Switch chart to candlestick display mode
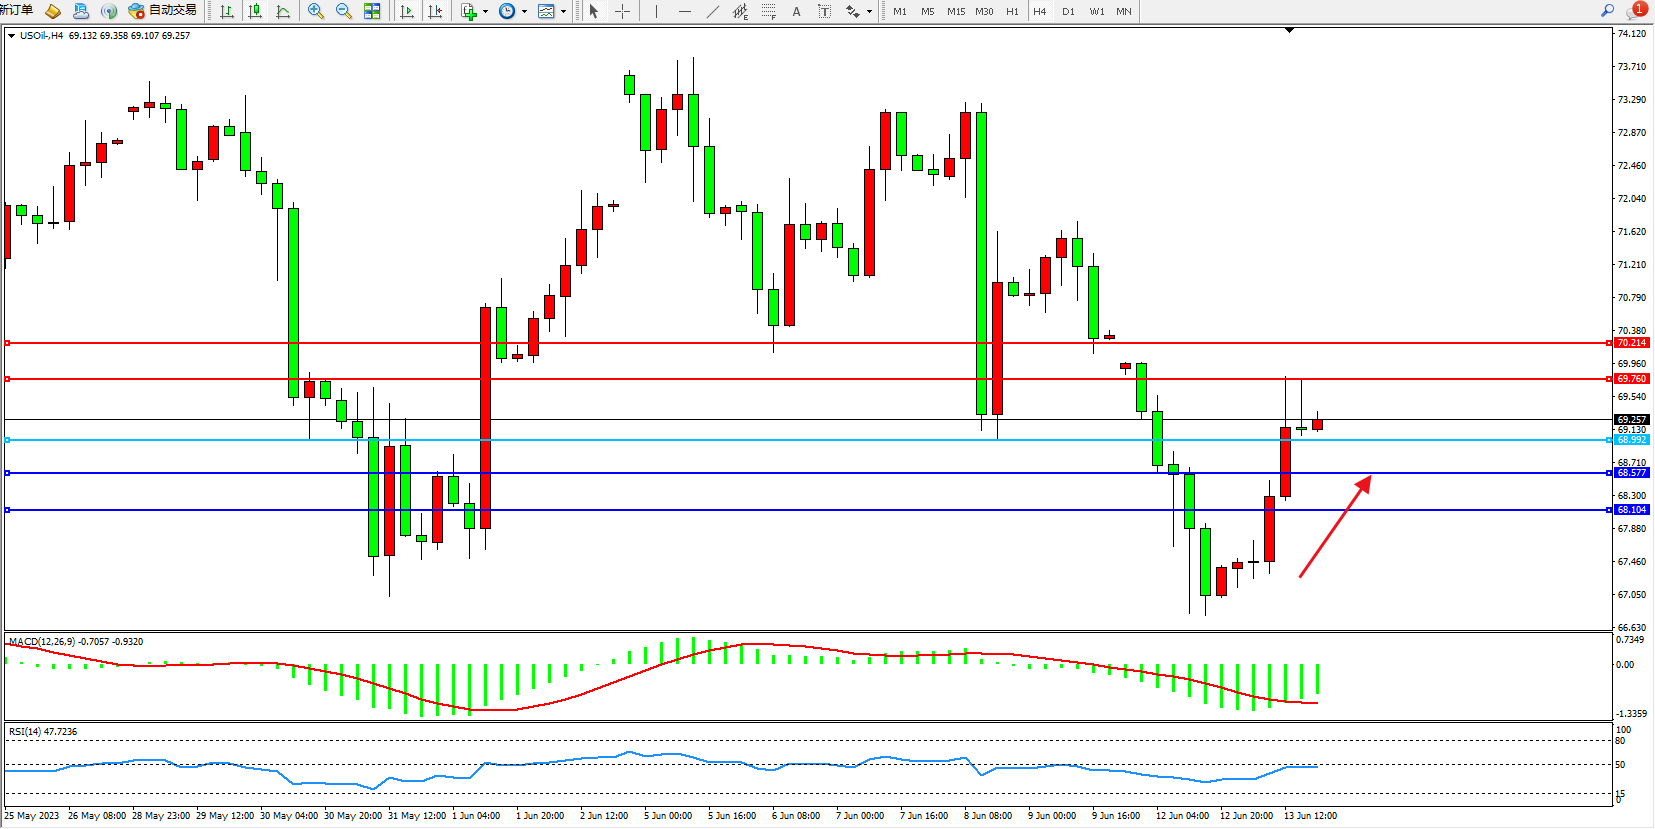The height and width of the screenshot is (829, 1655). pos(255,11)
